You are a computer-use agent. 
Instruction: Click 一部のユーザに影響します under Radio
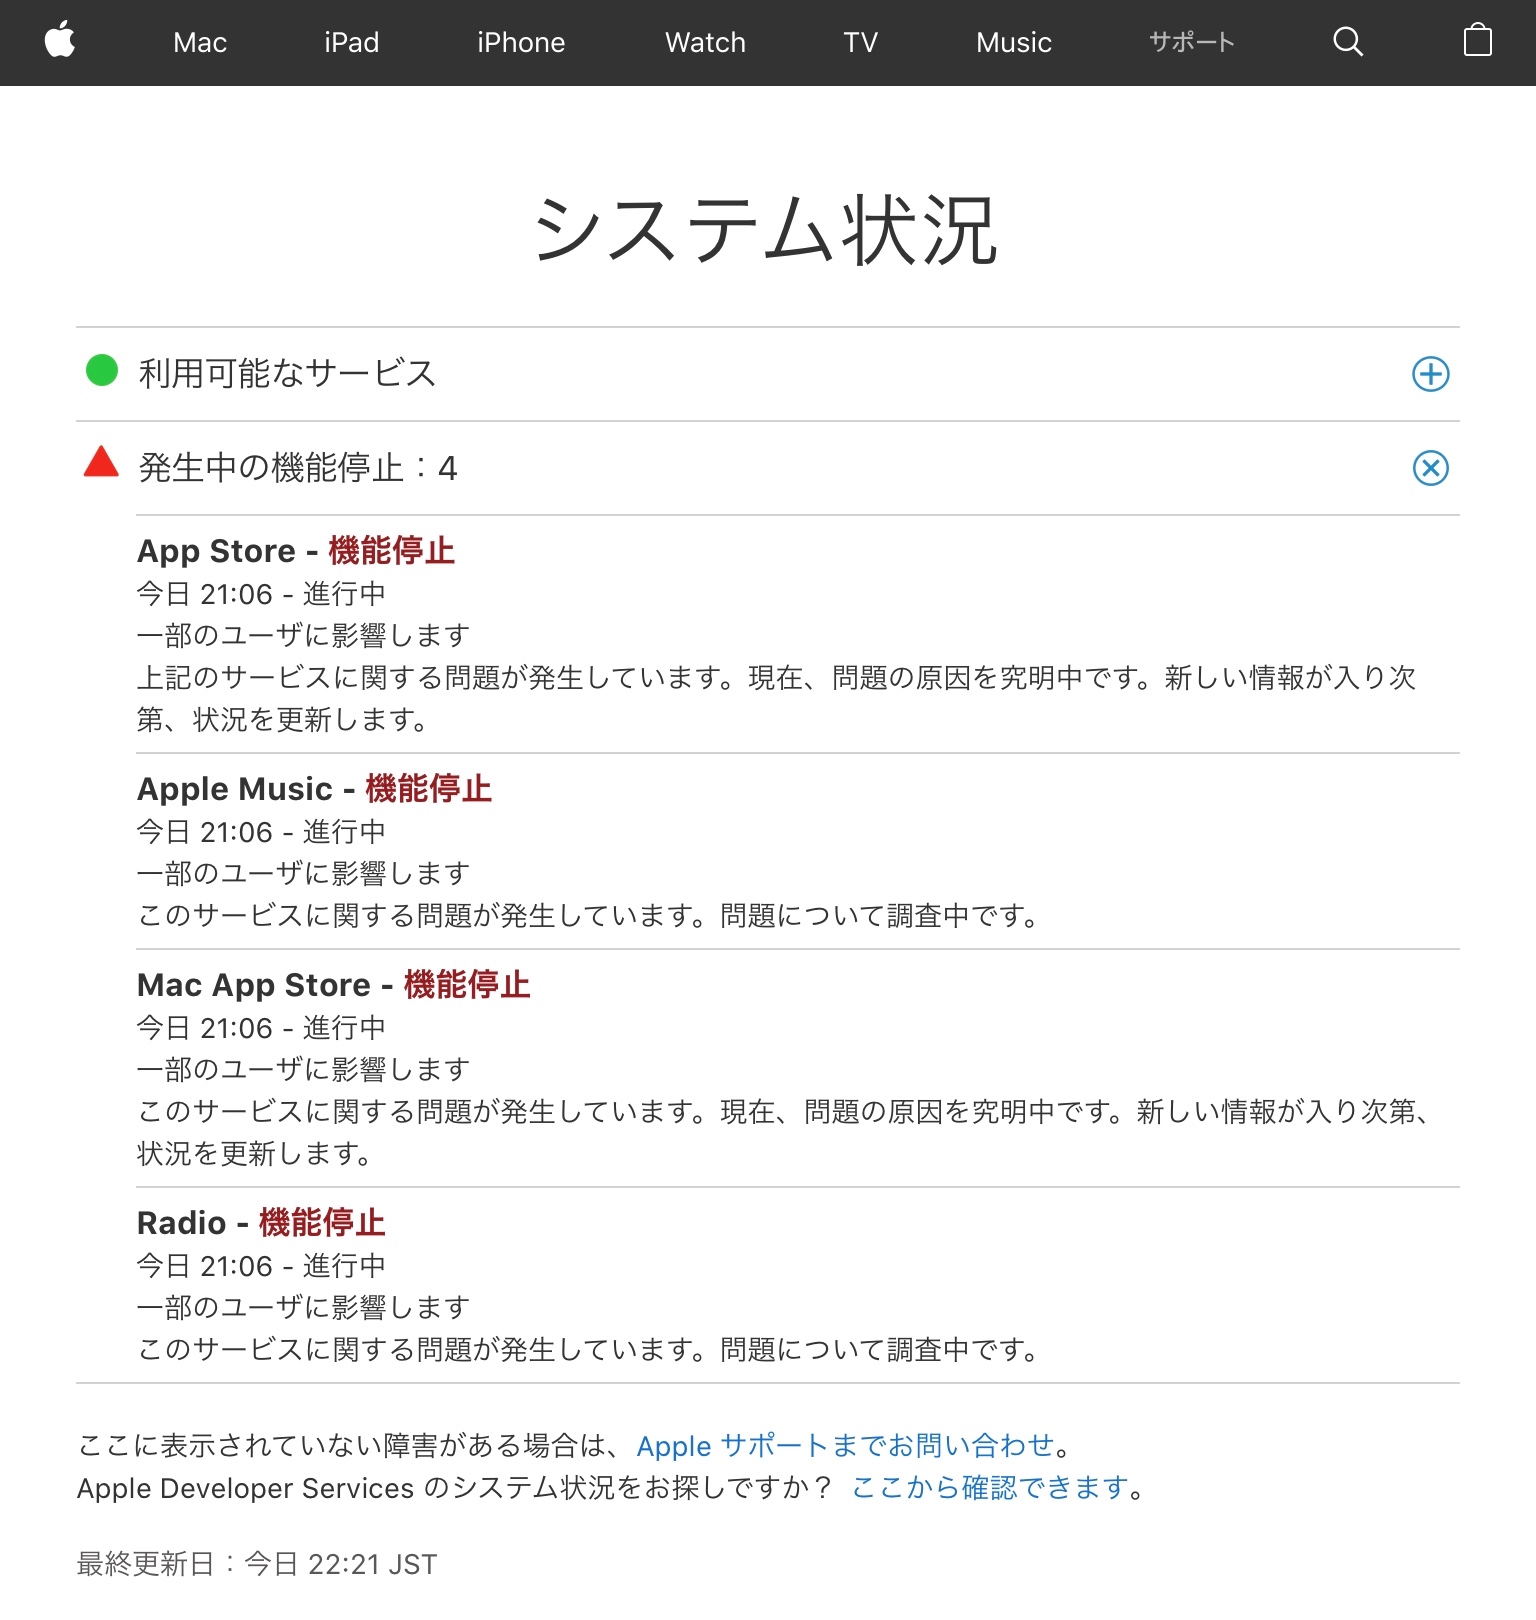click(x=304, y=1308)
